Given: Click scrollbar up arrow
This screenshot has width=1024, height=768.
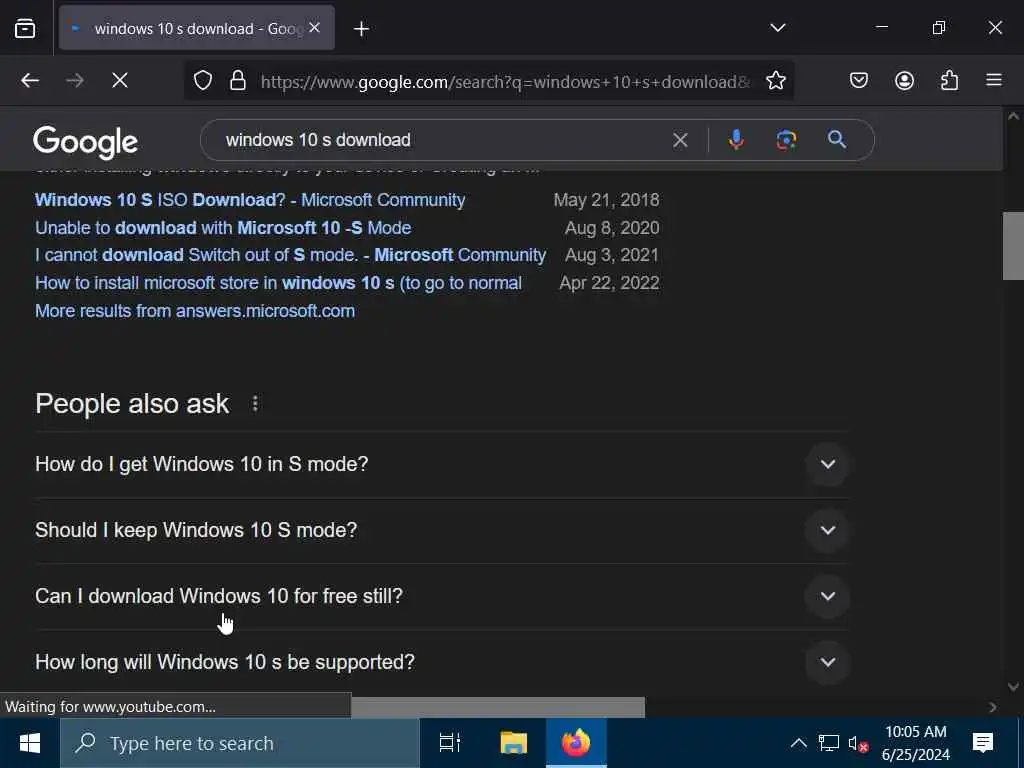Looking at the screenshot, I should pos(1013,116).
